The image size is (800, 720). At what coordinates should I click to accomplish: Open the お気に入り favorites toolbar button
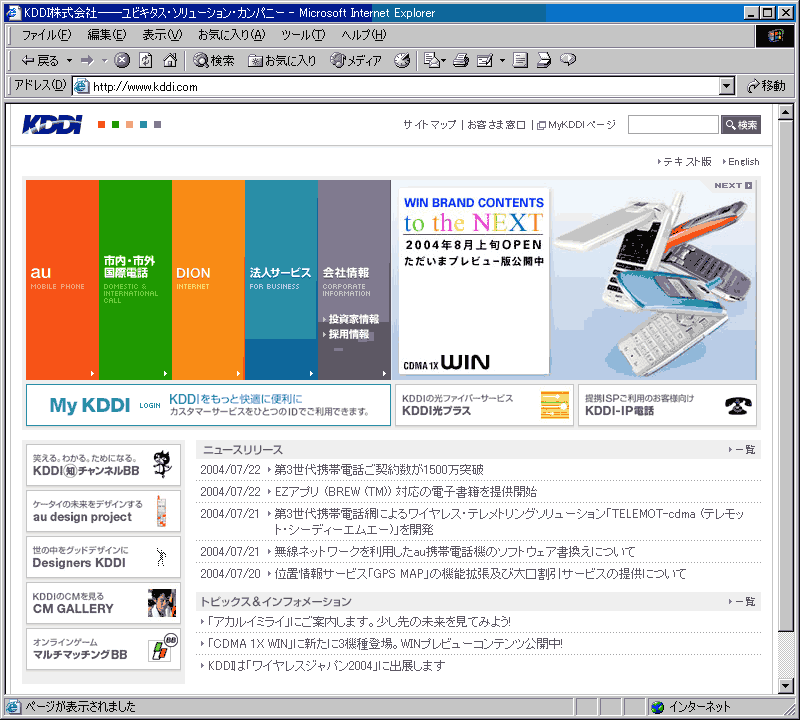282,60
